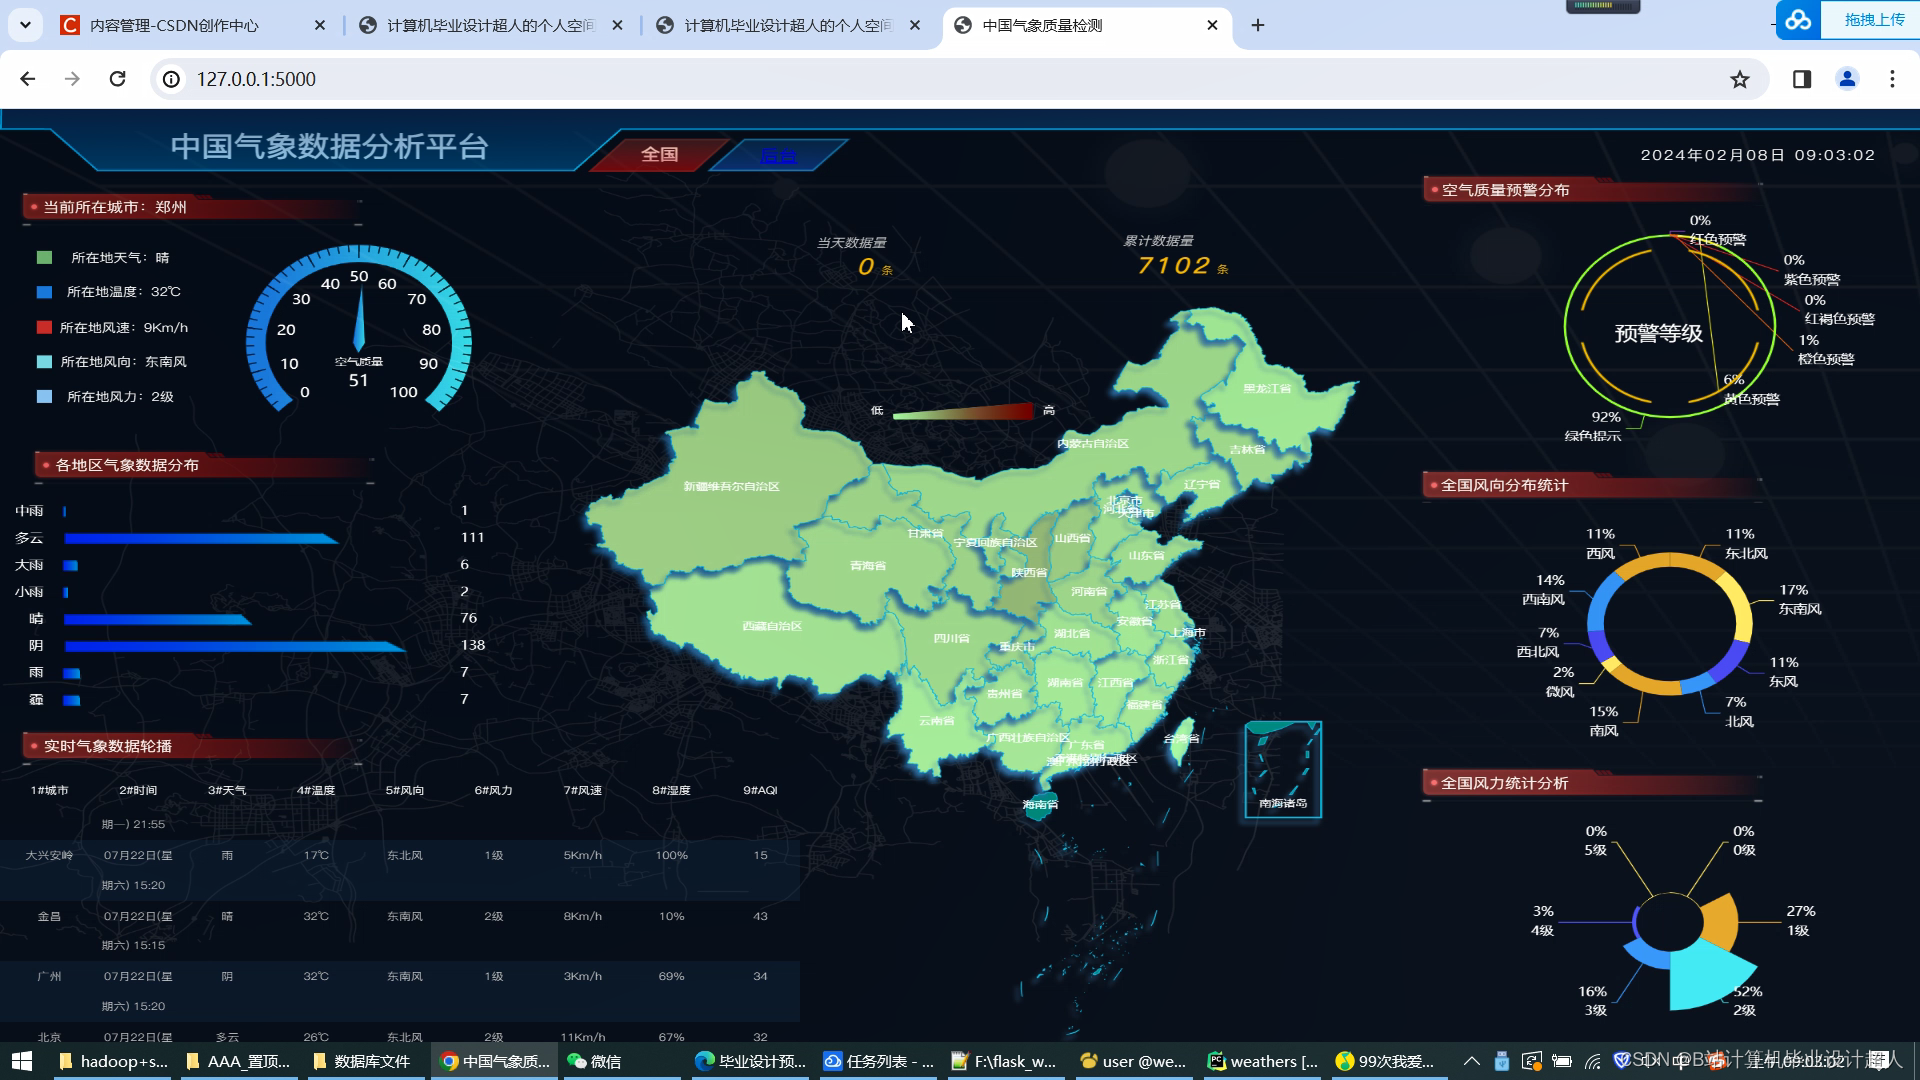Toggle red 所在地风速 legend swatch
Screen dimensions: 1920x1080
pyautogui.click(x=44, y=327)
